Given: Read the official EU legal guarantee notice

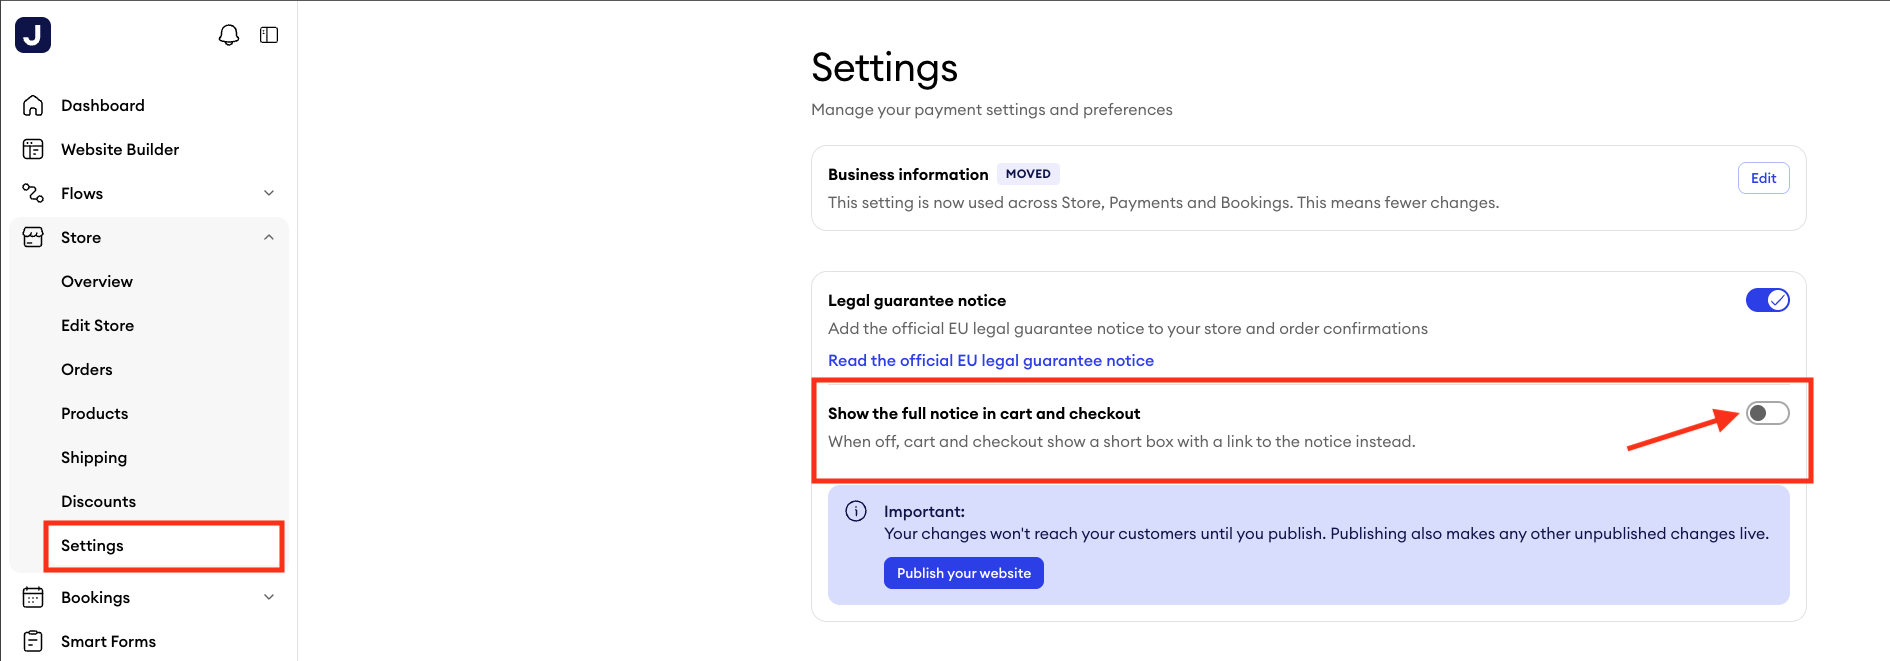Looking at the screenshot, I should (991, 360).
